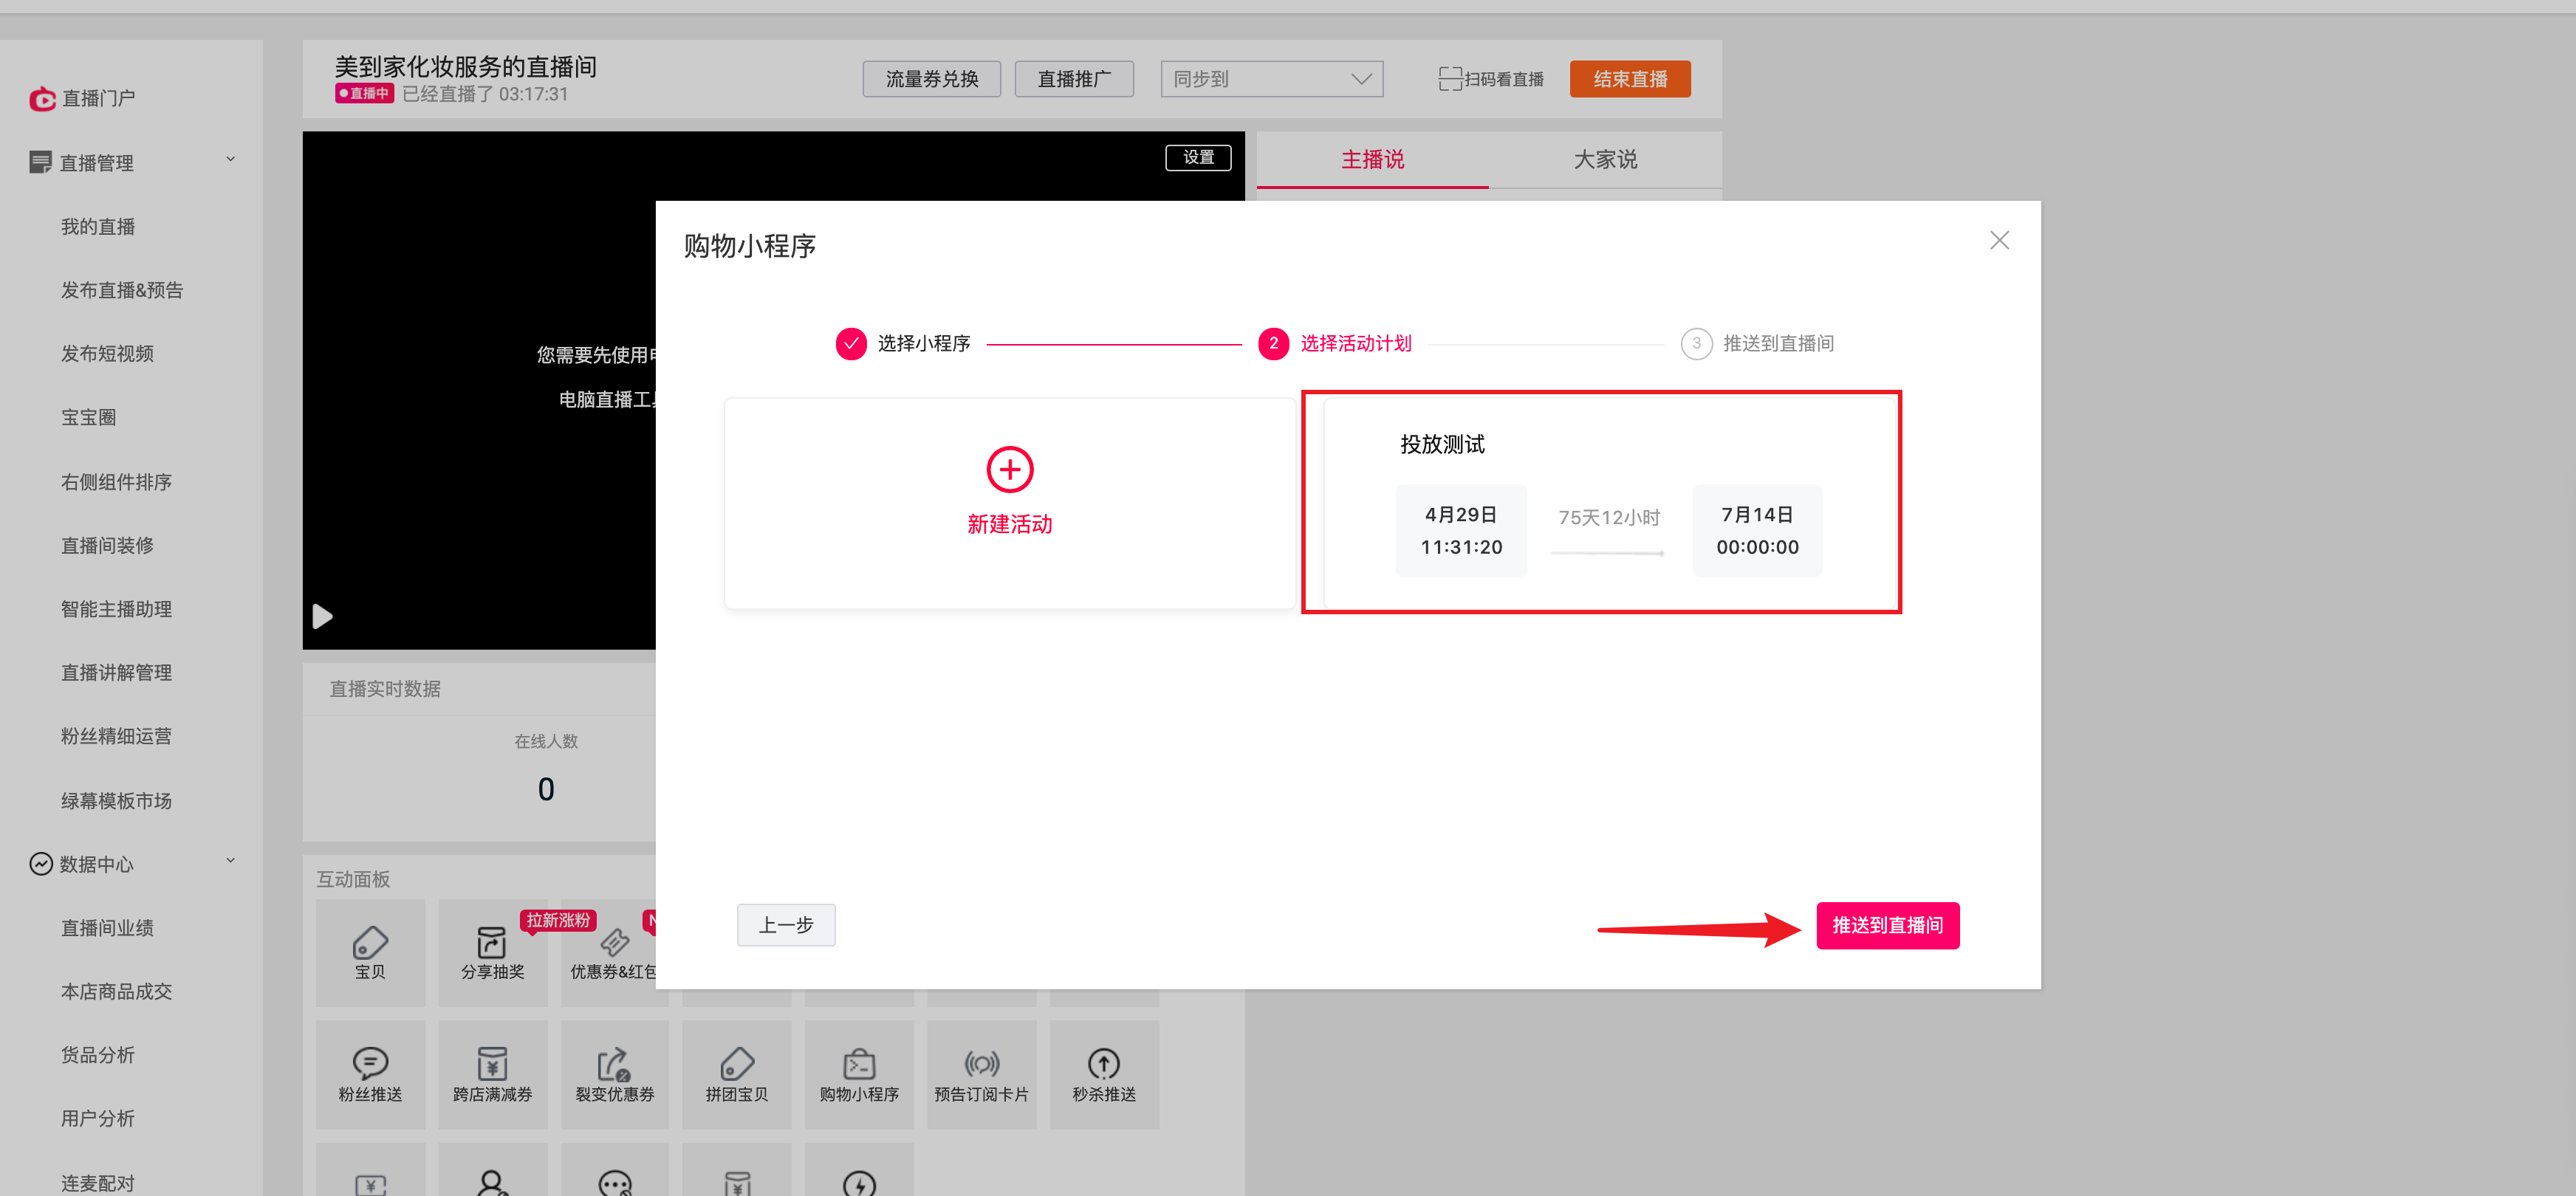This screenshot has height=1196, width=2576.
Task: Click the 上一步 button
Action: [x=786, y=926]
